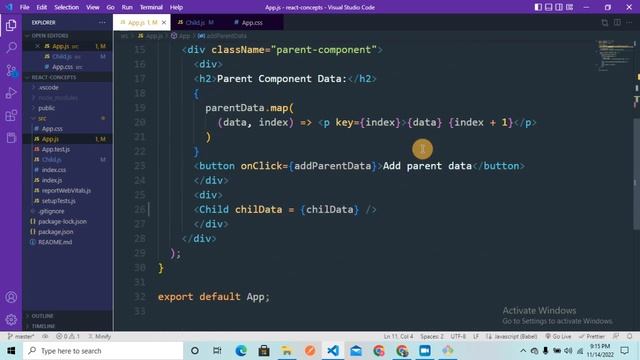Viewport: 640px width, 360px height.
Task: Open the Run menu
Action: 127,7
